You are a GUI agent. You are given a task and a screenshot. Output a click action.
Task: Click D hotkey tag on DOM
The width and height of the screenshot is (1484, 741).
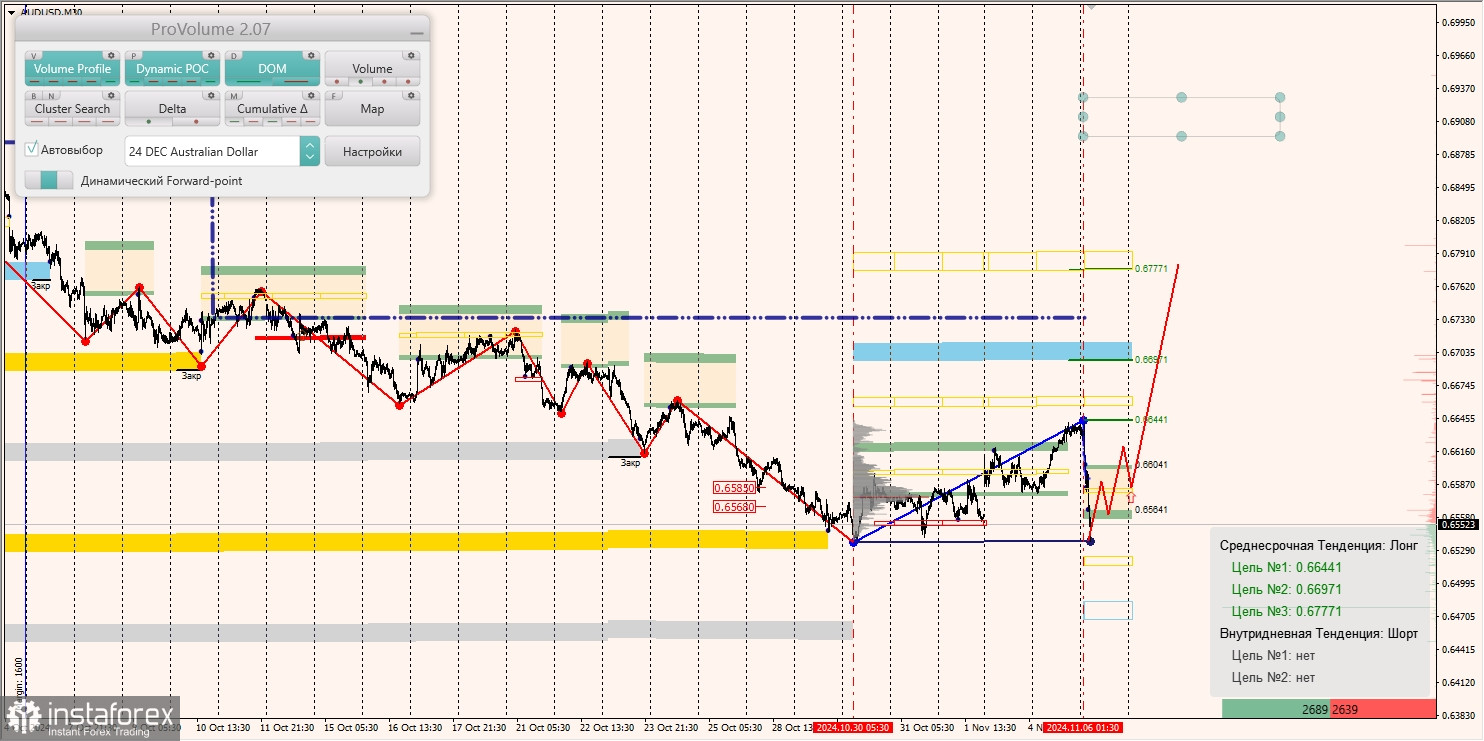click(234, 55)
